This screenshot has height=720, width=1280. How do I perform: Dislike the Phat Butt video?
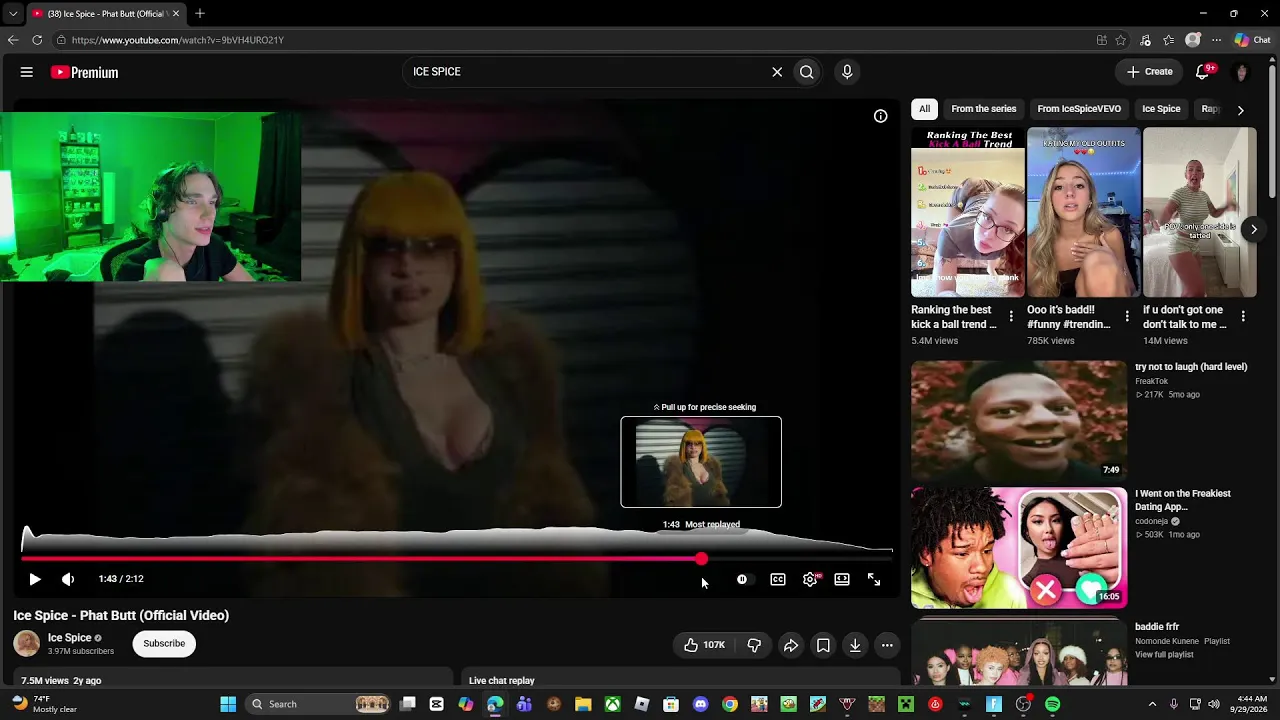click(x=754, y=645)
